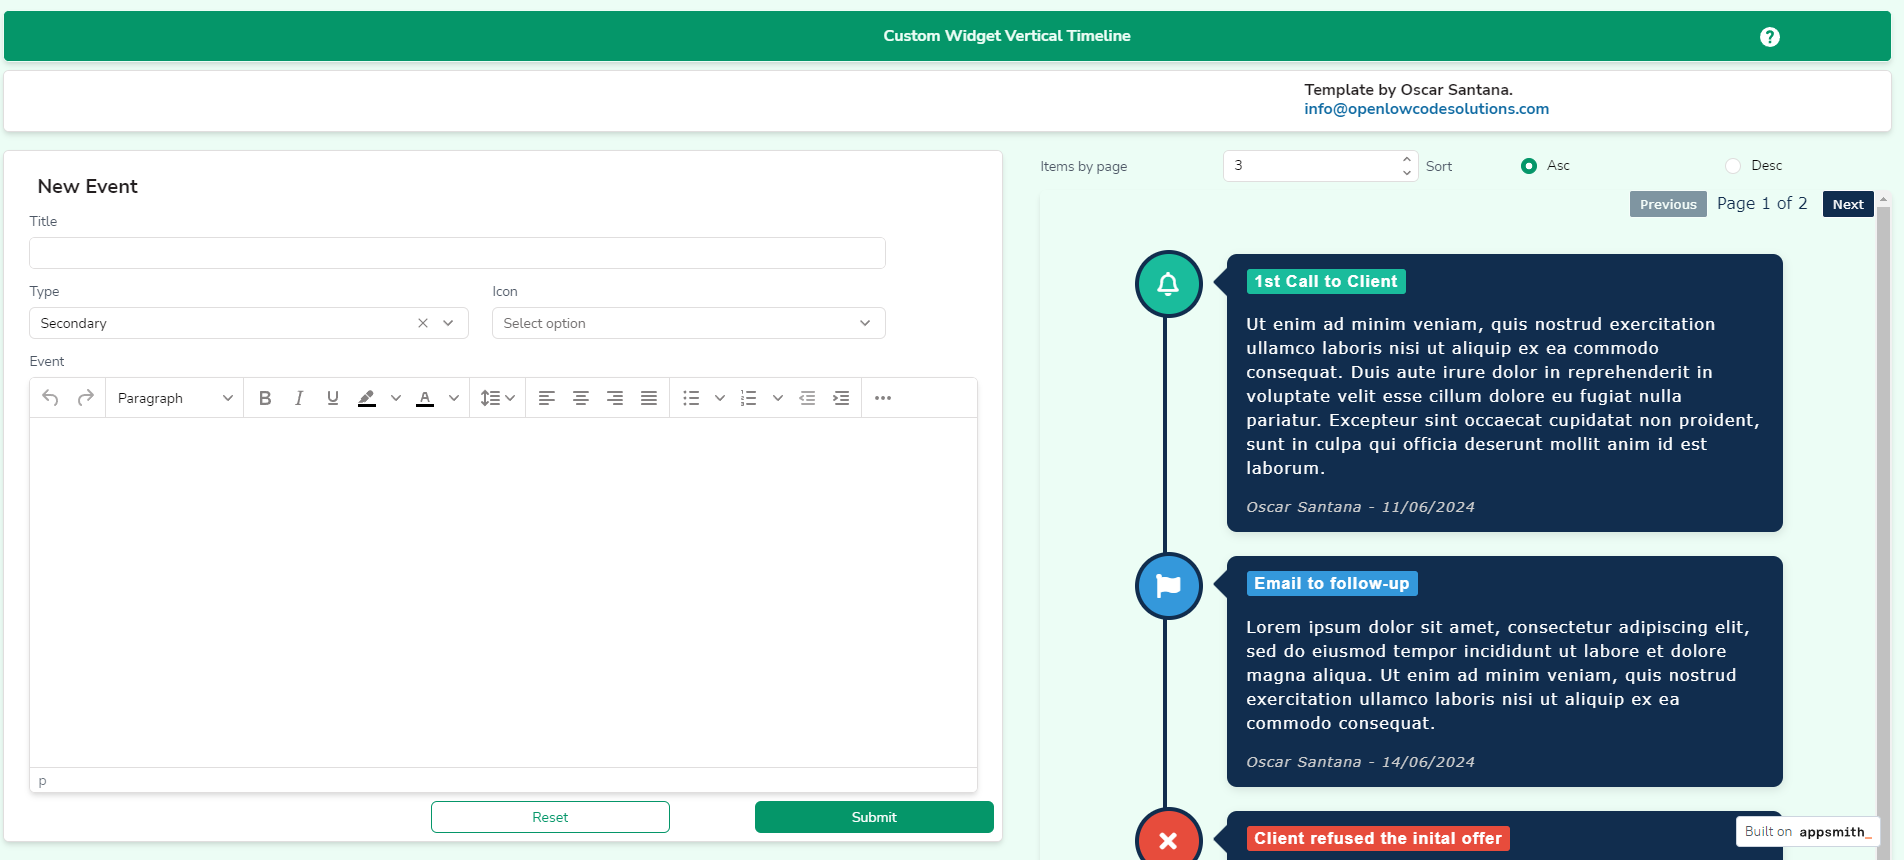Apply underline formatting
Screen dimensions: 1904x860
(x=333, y=398)
